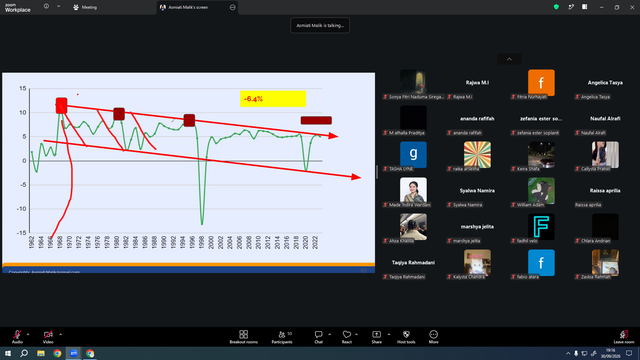Click the yellow -6.4% label on slide
This screenshot has height=360, width=640.
[273, 99]
